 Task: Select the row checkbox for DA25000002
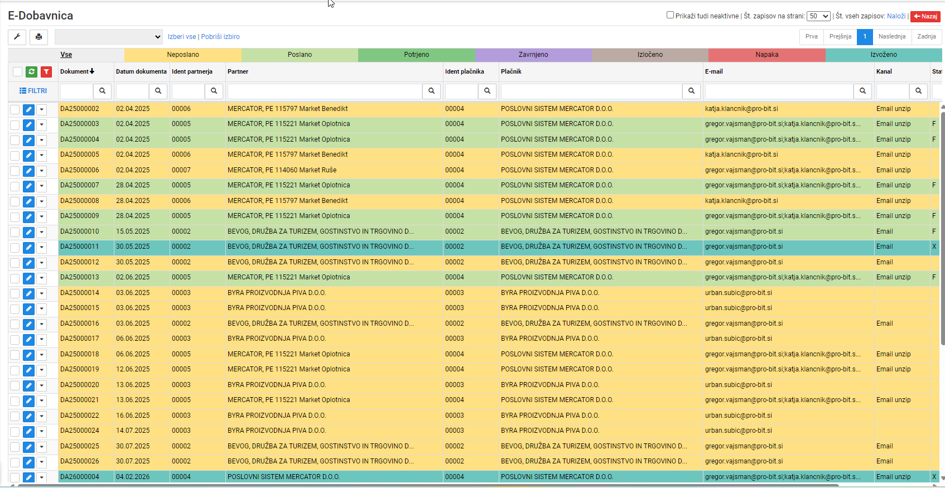15,109
